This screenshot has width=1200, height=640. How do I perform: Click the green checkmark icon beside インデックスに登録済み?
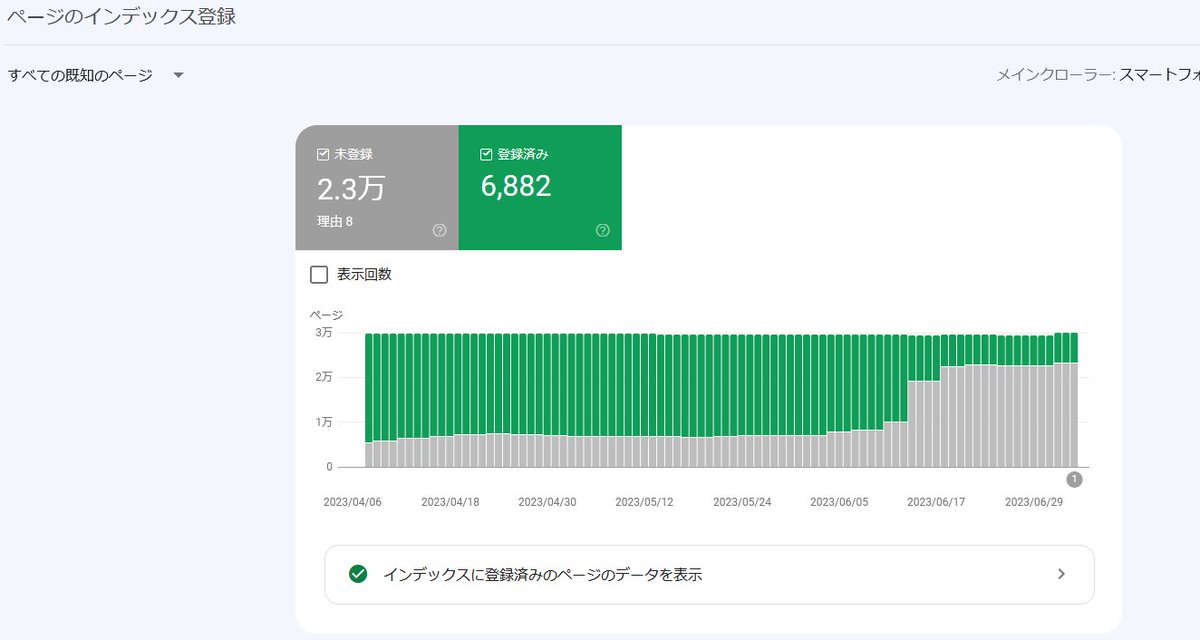(358, 574)
